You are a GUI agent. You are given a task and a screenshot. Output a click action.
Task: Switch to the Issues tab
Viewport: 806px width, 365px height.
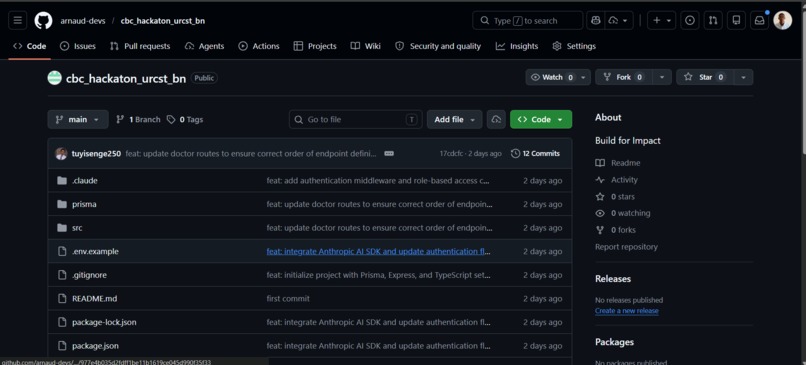click(x=78, y=46)
